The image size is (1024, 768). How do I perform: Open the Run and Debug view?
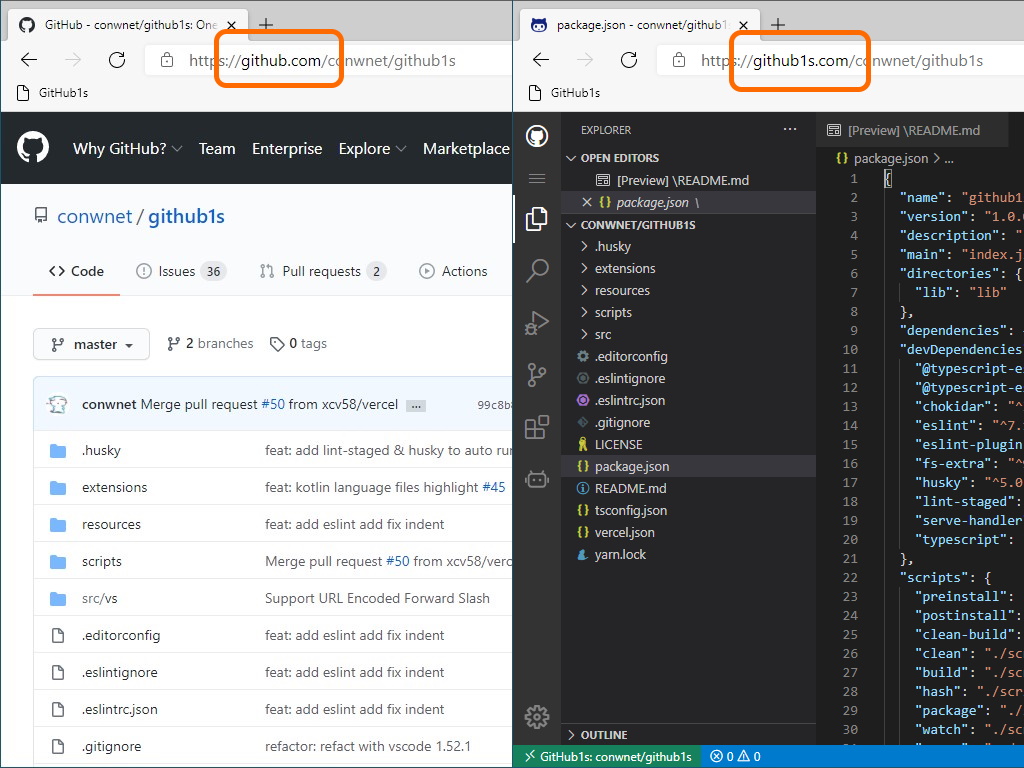point(537,322)
